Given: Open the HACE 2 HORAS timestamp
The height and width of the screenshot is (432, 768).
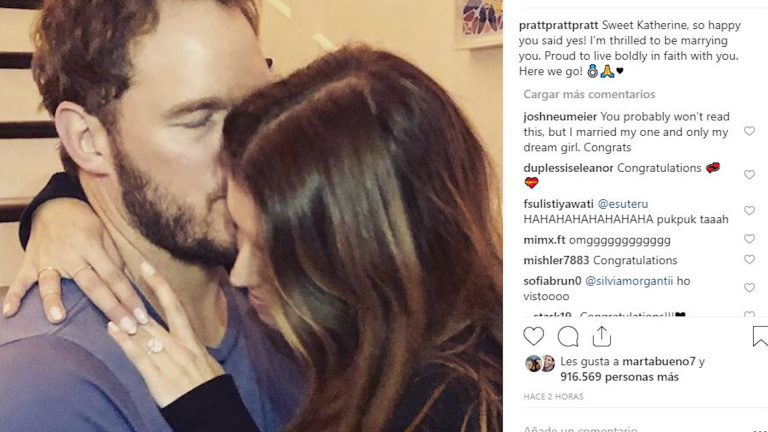Looking at the screenshot, I should 553,397.
